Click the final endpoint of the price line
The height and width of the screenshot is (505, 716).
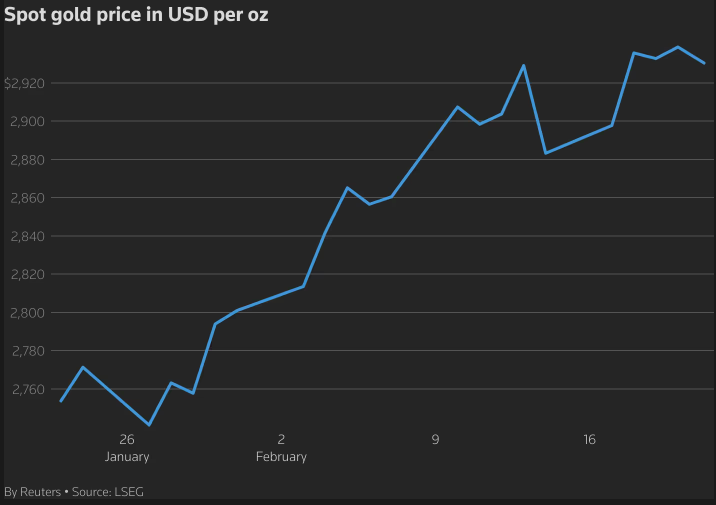(705, 63)
